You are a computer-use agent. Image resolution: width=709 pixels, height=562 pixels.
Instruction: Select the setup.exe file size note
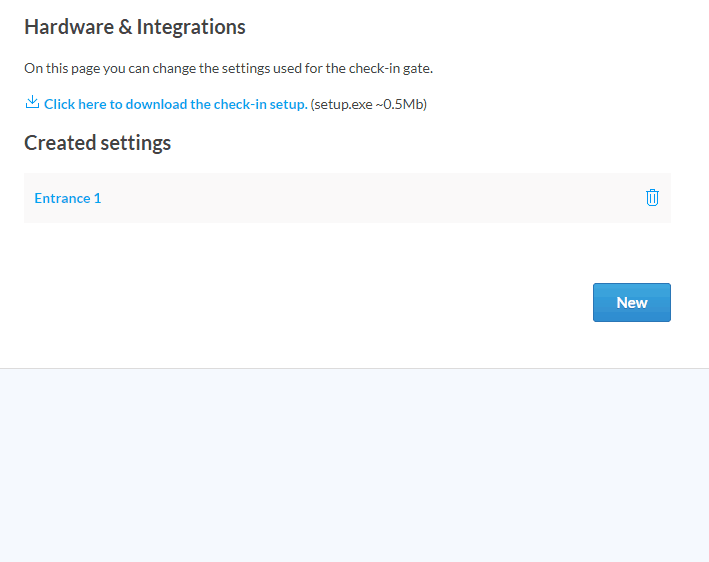coord(369,104)
